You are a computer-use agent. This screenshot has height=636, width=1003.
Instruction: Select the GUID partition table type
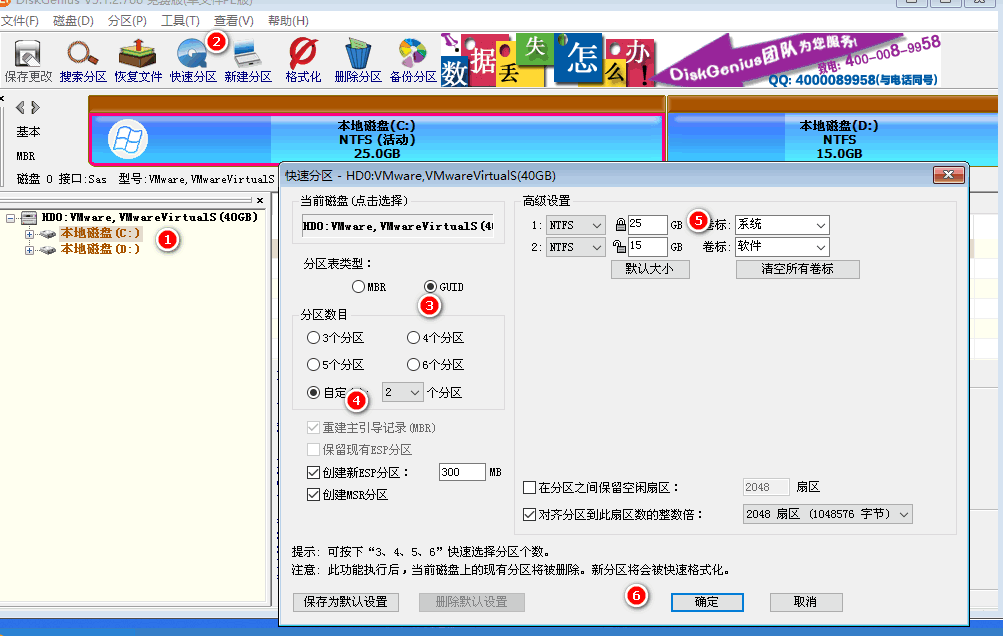(432, 287)
